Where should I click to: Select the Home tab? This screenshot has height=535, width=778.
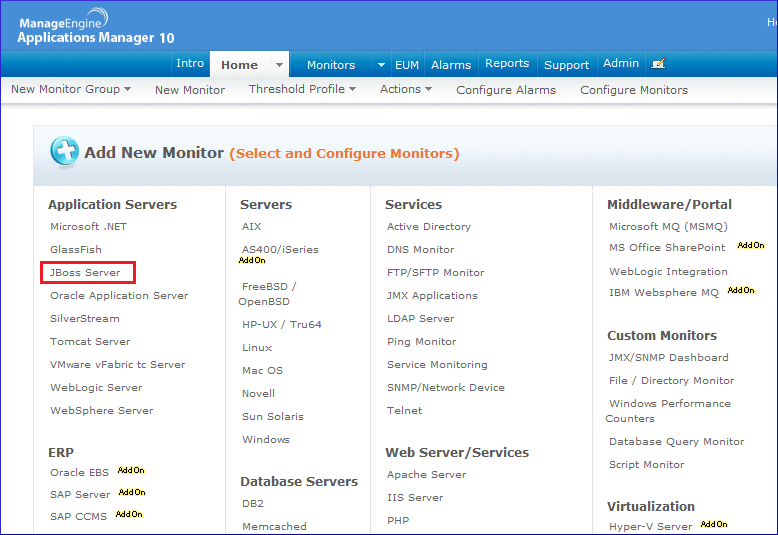pos(240,65)
